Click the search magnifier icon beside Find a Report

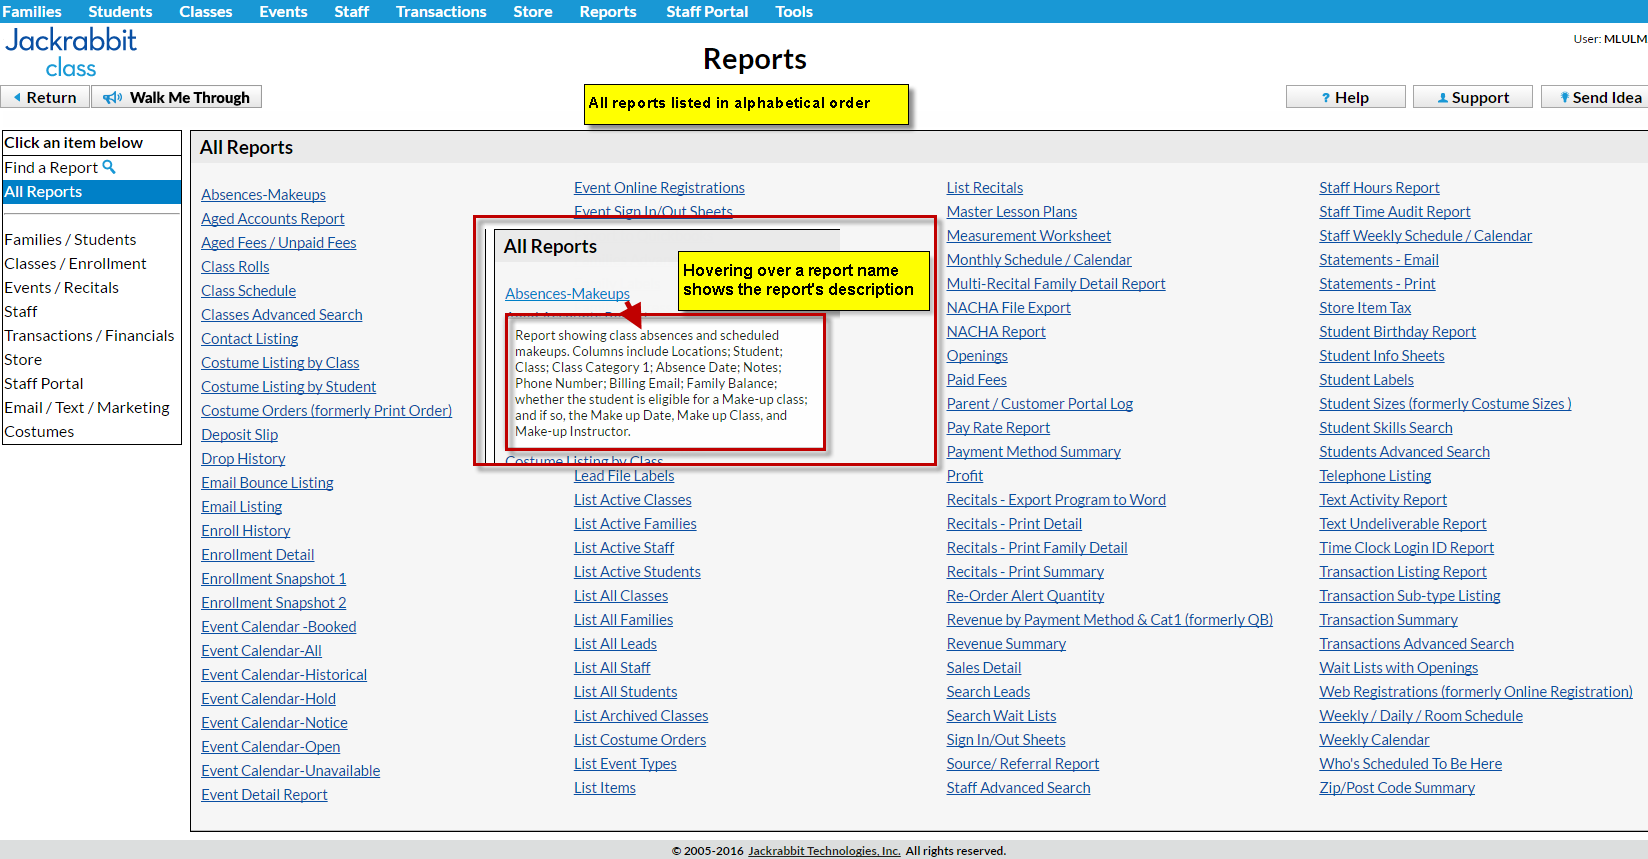109,167
